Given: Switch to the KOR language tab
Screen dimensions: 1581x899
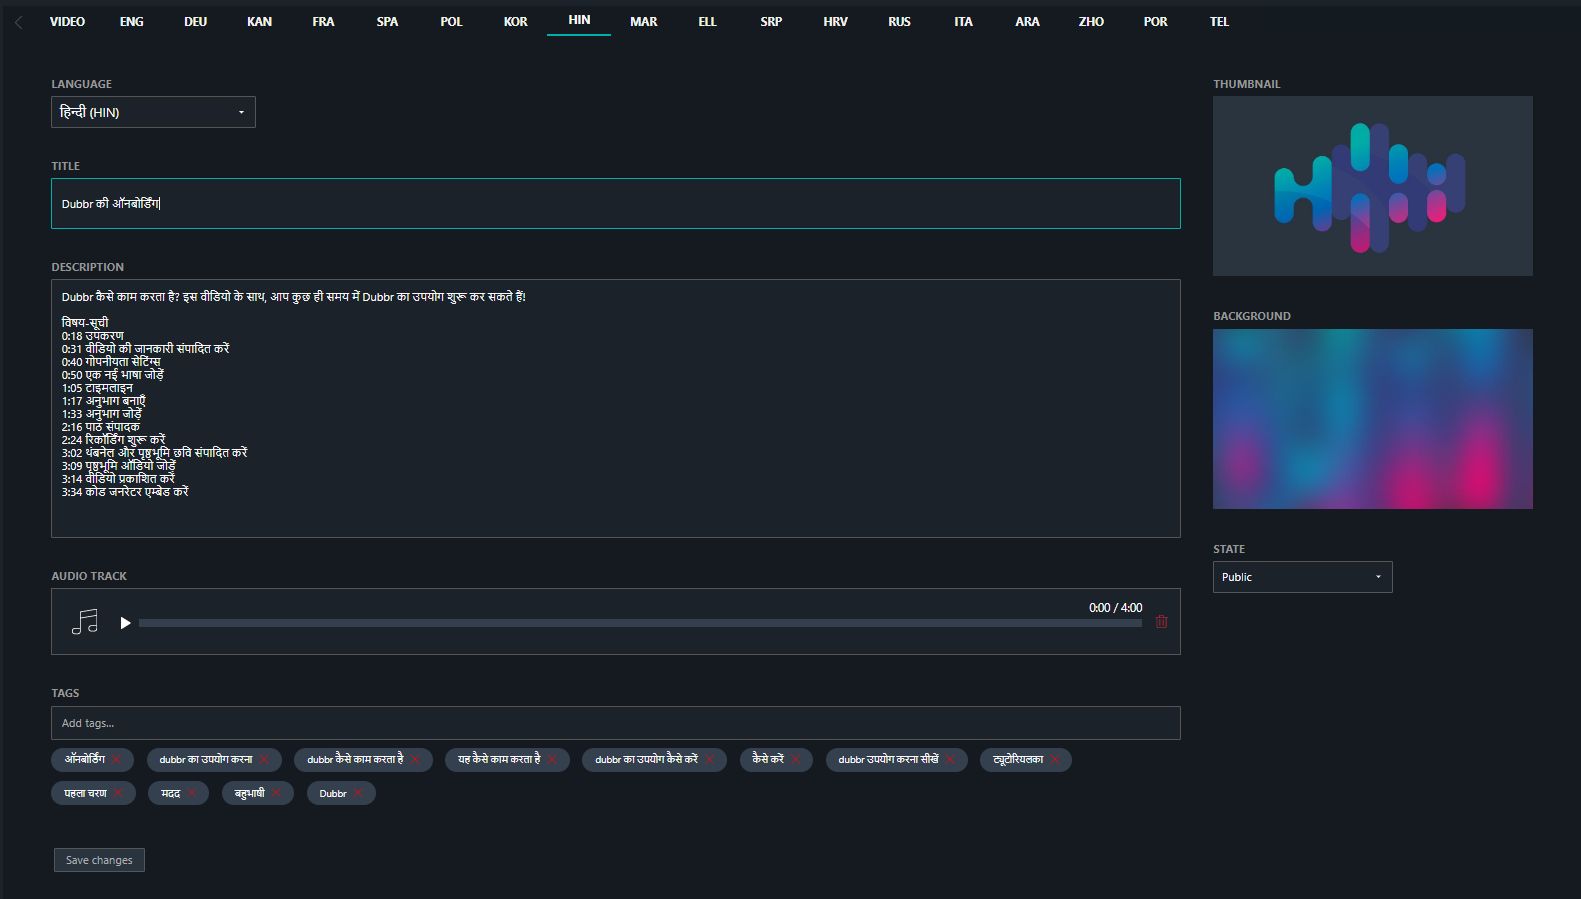Looking at the screenshot, I should coord(515,21).
